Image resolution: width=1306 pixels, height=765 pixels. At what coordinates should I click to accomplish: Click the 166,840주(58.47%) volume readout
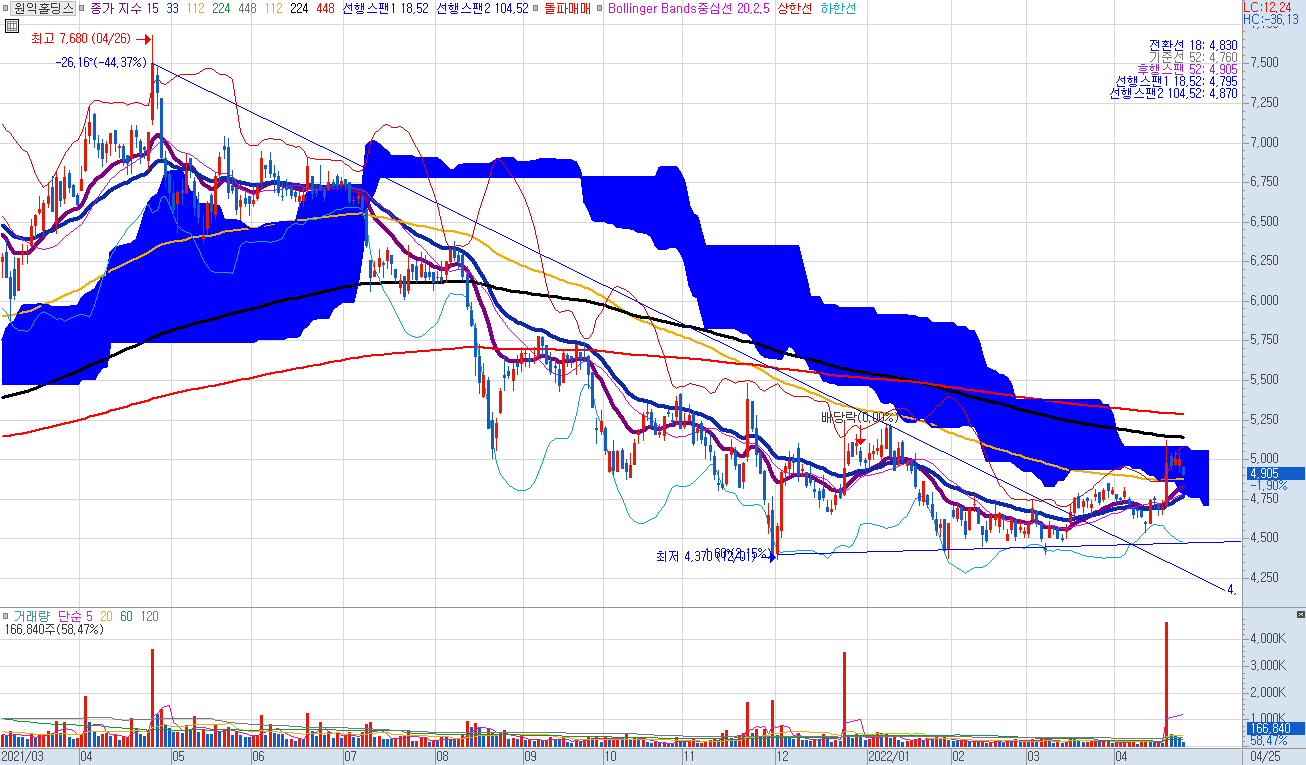pyautogui.click(x=55, y=630)
